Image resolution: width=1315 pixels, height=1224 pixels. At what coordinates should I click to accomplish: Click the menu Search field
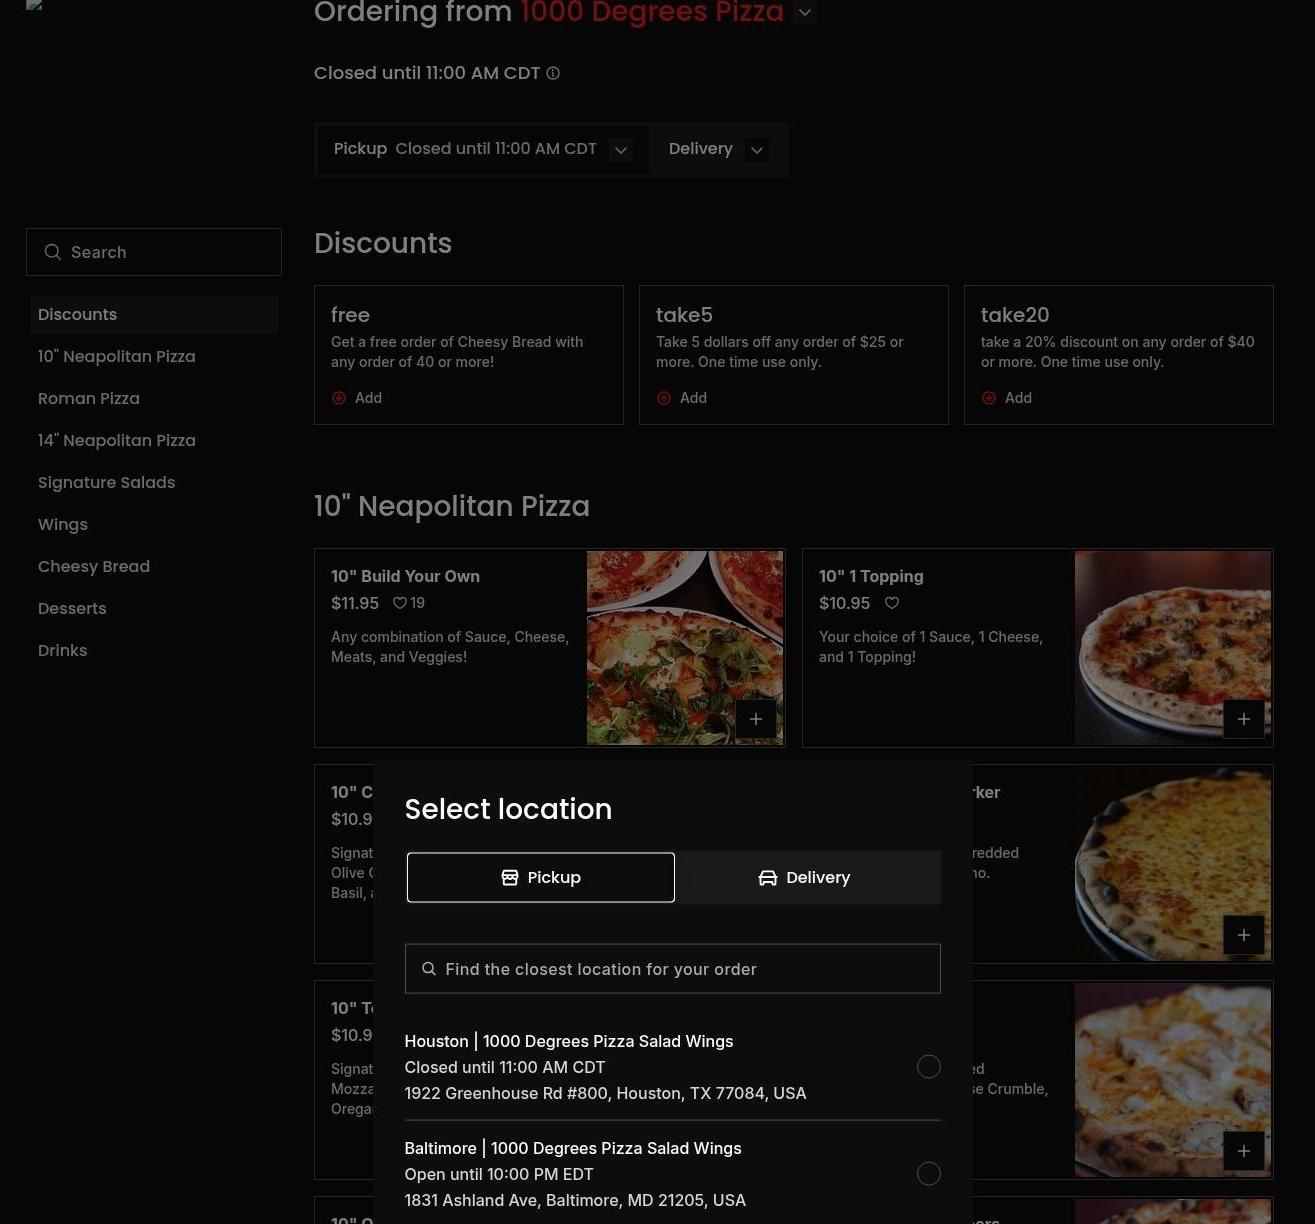click(x=154, y=252)
